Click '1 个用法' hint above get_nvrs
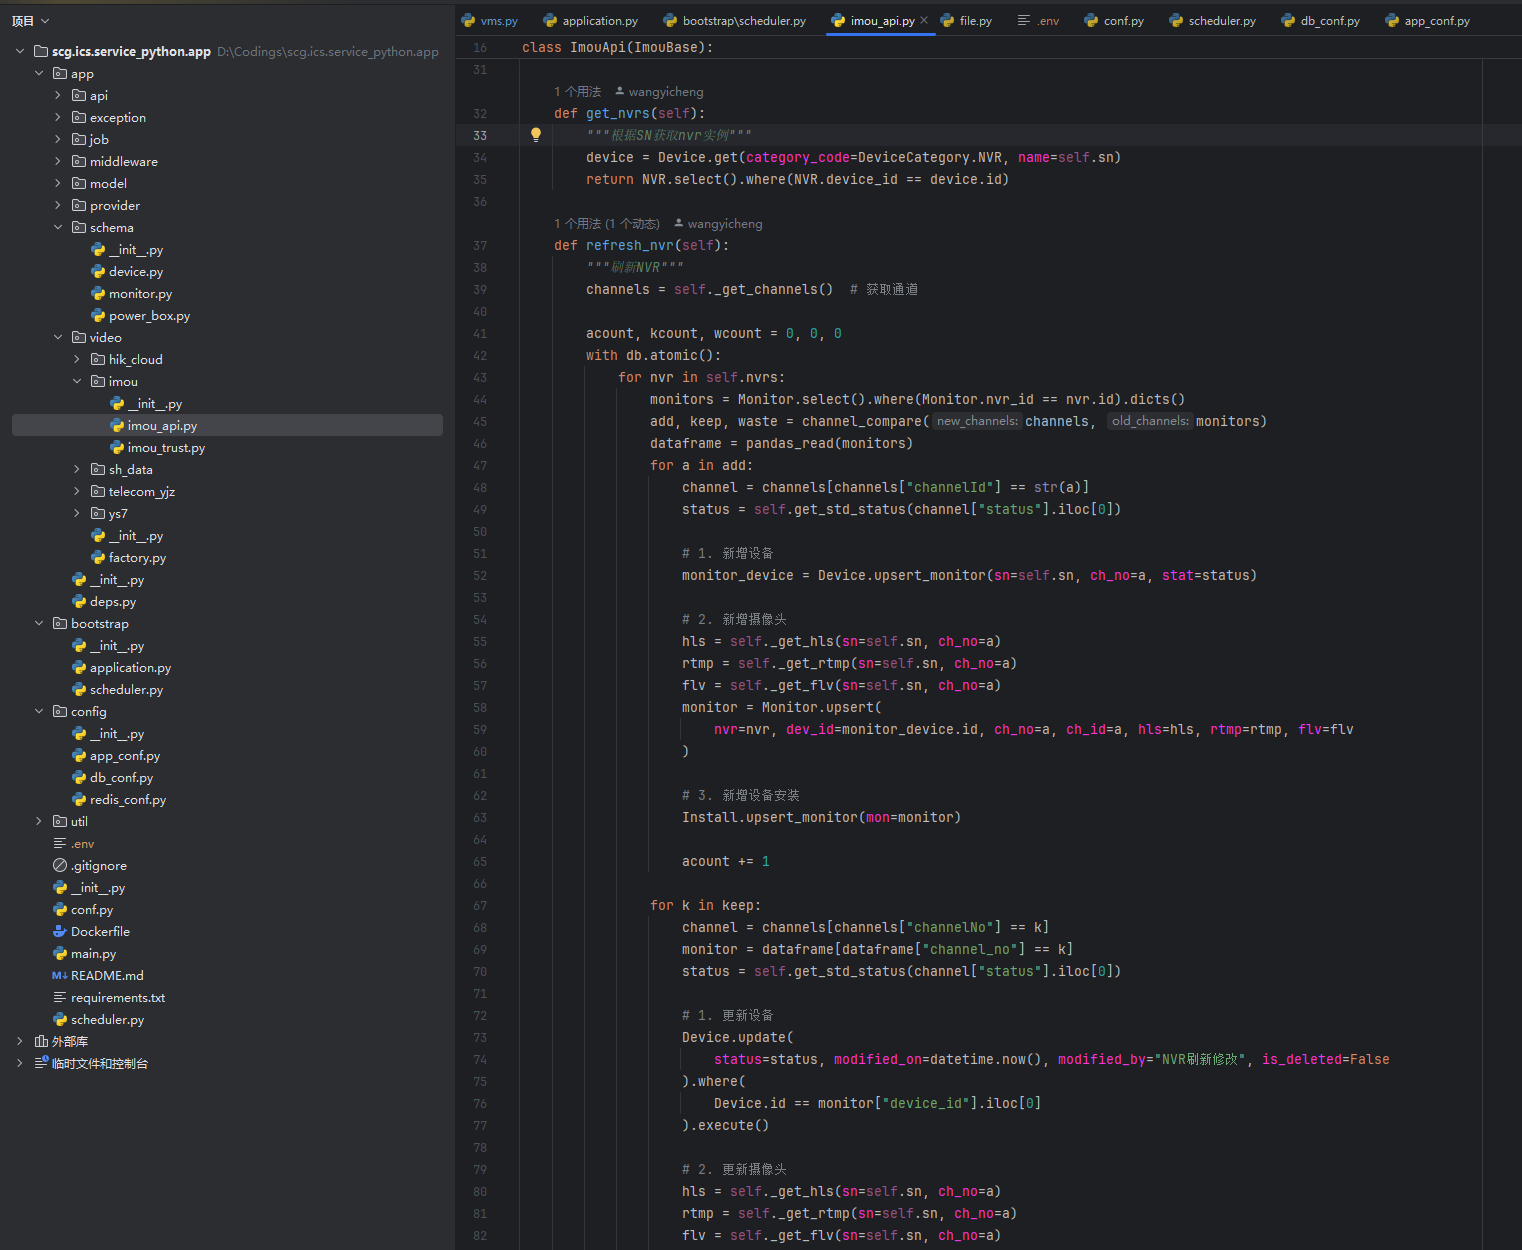Screen dimensions: 1522x1250 pyautogui.click(x=578, y=91)
